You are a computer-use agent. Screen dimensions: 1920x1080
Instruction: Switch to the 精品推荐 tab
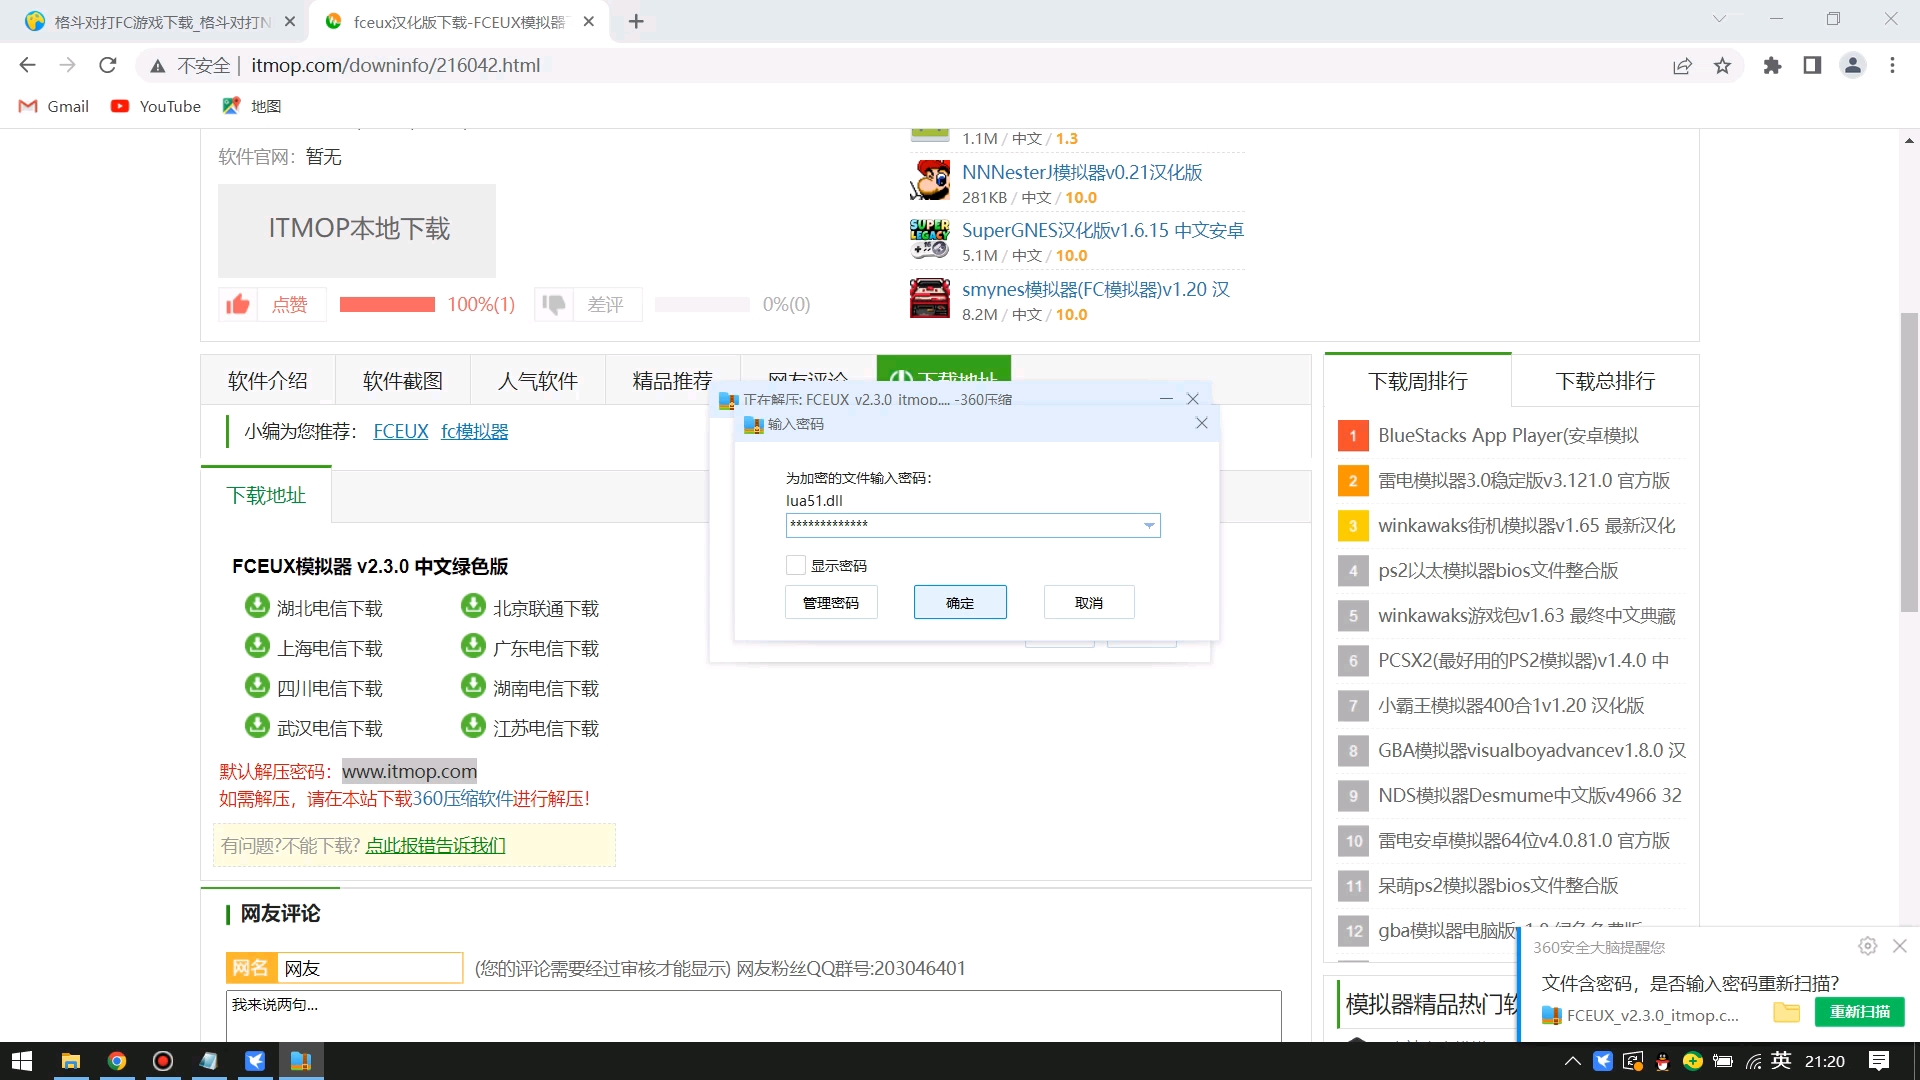673,380
